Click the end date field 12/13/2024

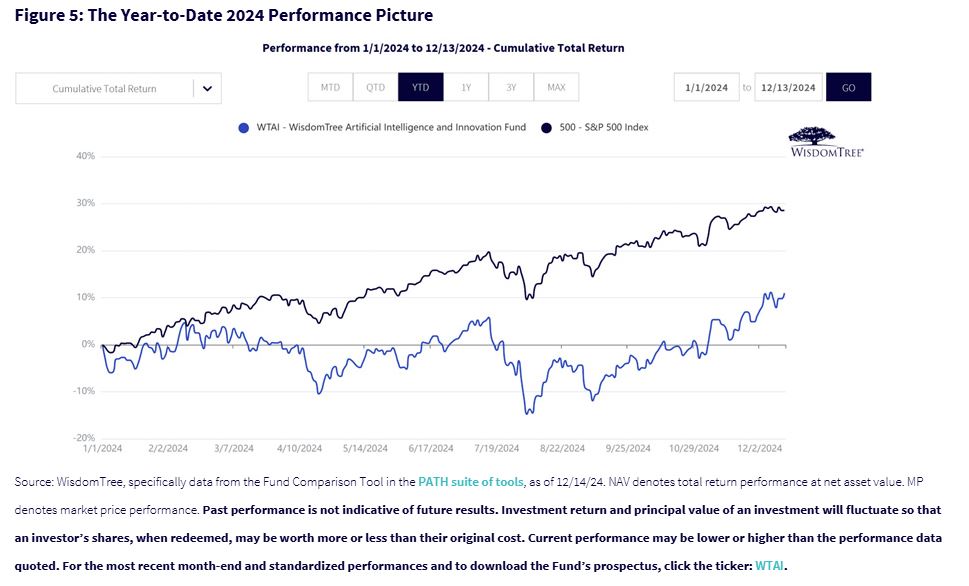[788, 87]
